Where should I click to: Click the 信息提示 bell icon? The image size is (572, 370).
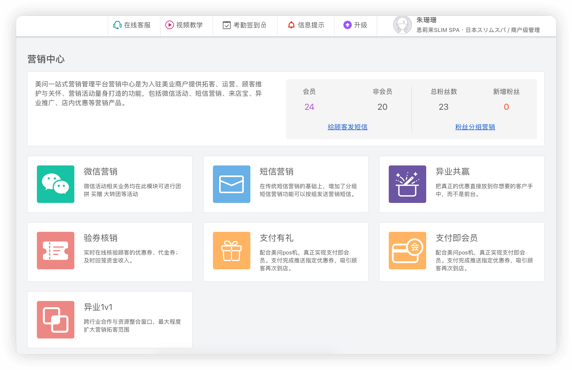pos(291,25)
